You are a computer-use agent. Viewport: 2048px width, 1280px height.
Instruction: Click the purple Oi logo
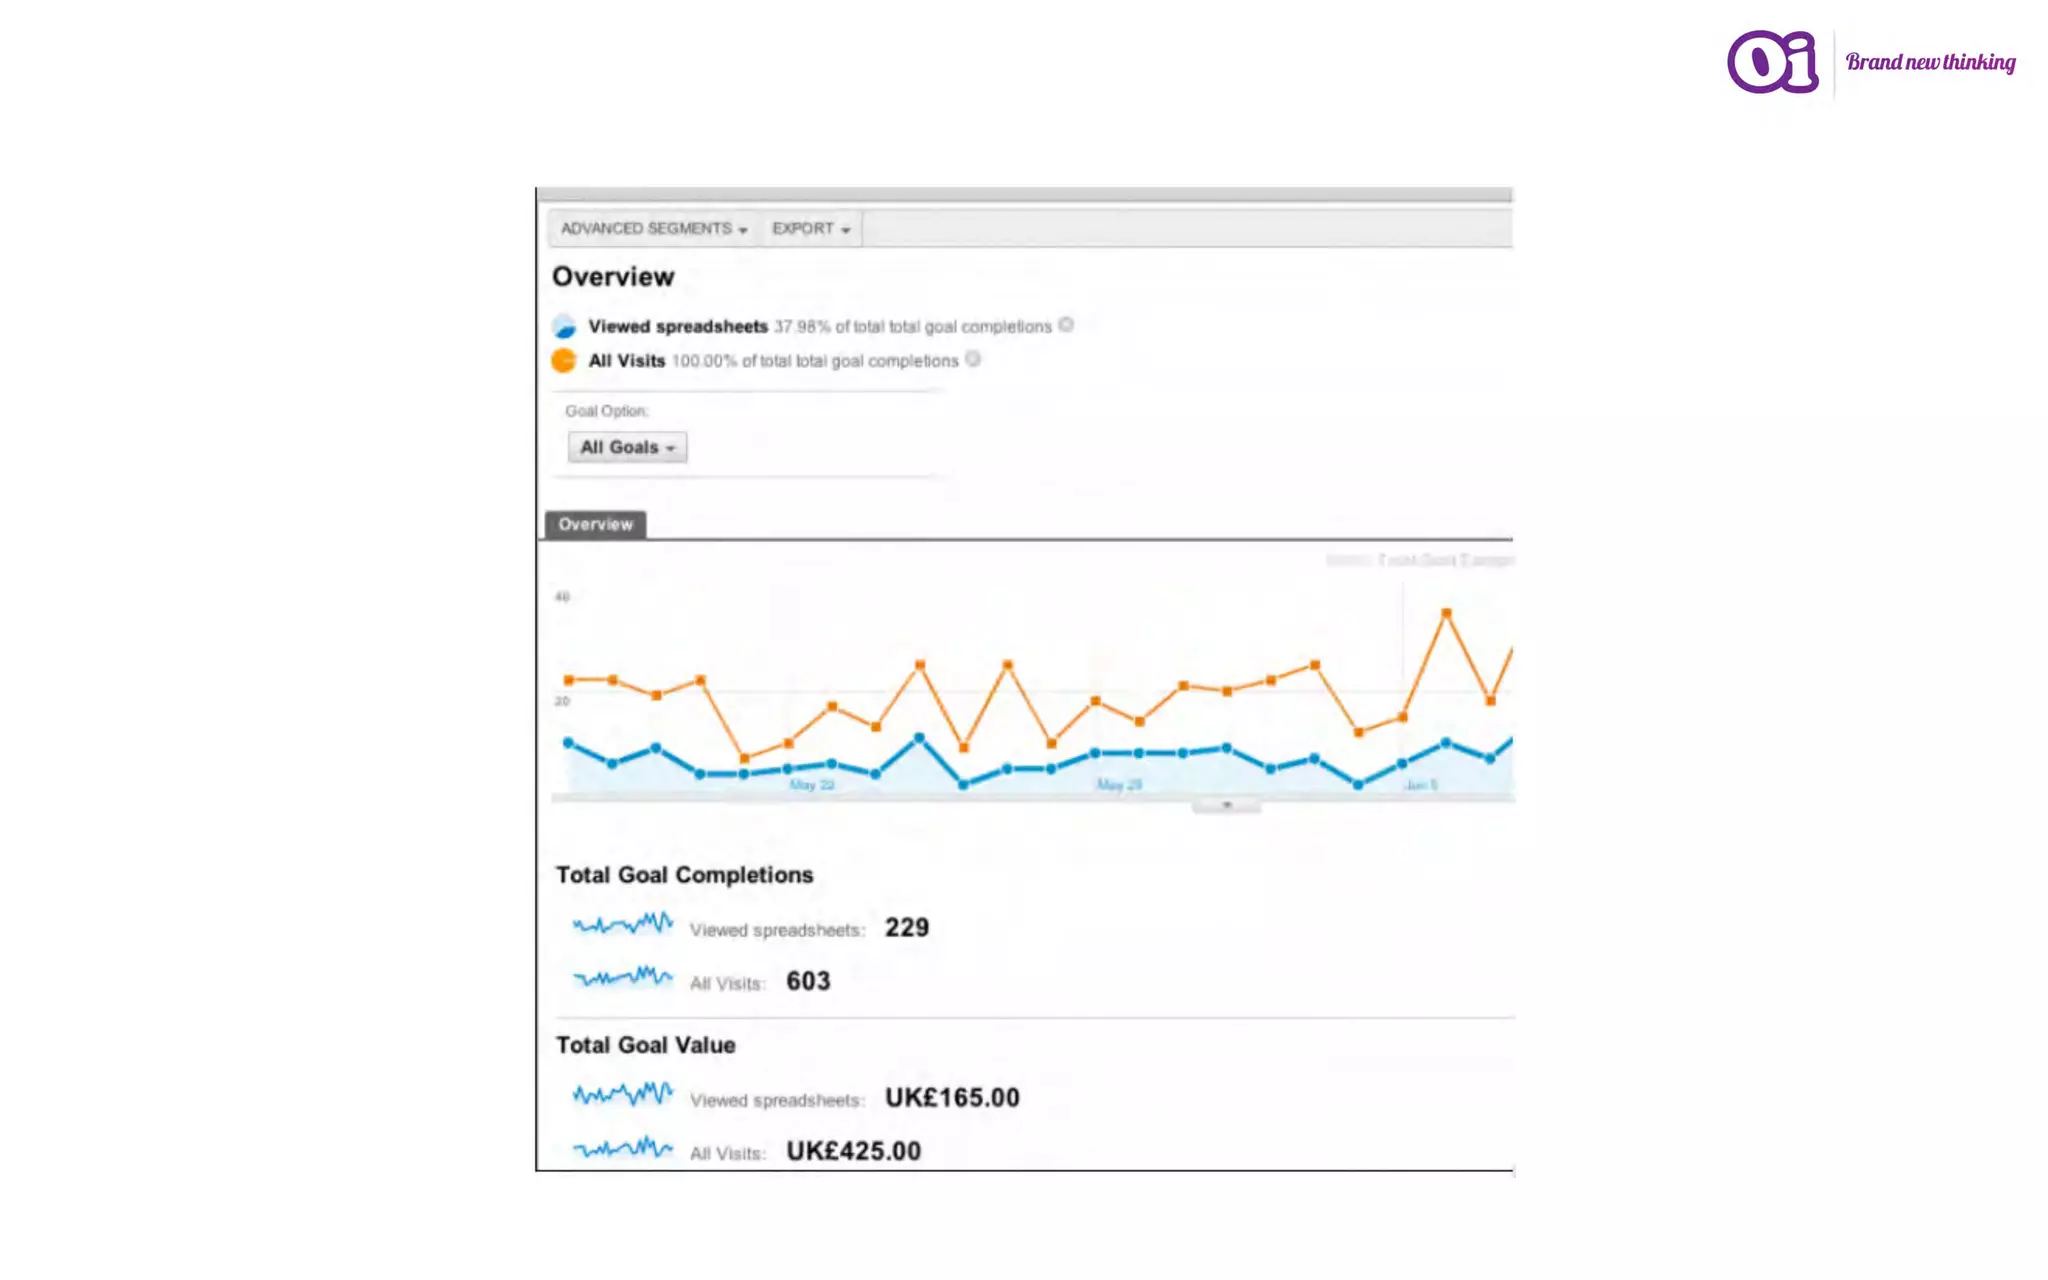tap(1772, 62)
